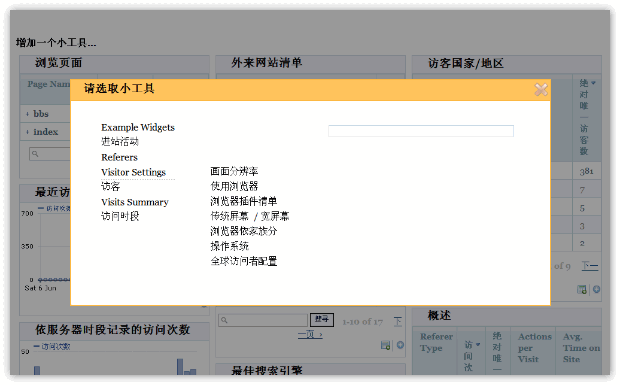Image resolution: width=620 pixels, height=385 pixels.
Task: Expand the bbs page row
Action: pyautogui.click(x=27, y=114)
